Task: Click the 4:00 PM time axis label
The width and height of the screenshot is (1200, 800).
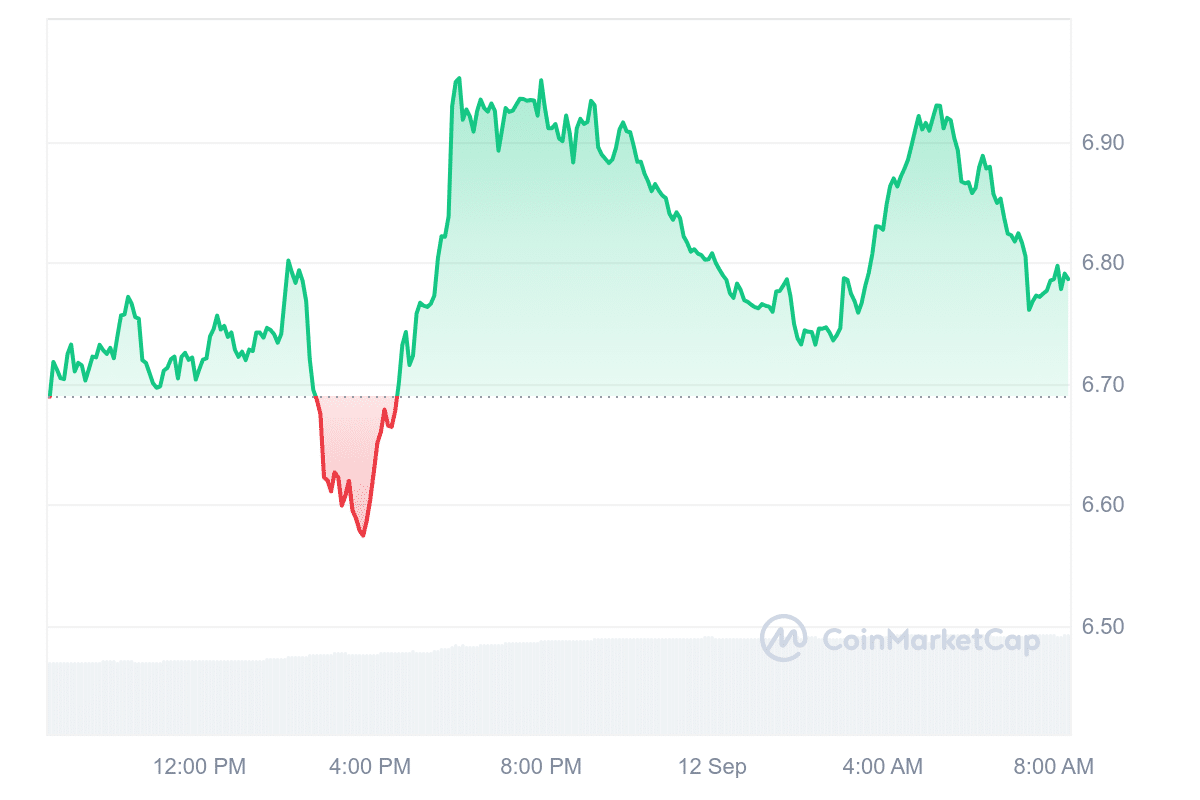Action: pyautogui.click(x=369, y=767)
